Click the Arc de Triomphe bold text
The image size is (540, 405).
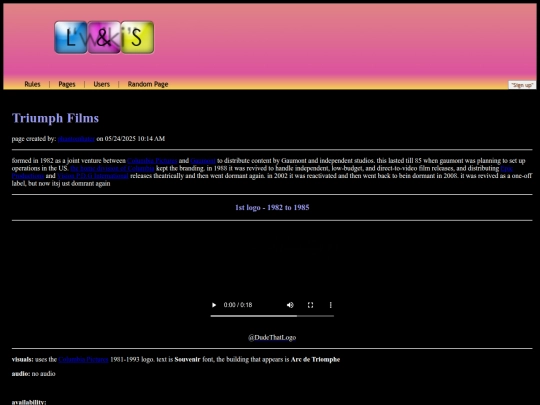[x=315, y=360]
